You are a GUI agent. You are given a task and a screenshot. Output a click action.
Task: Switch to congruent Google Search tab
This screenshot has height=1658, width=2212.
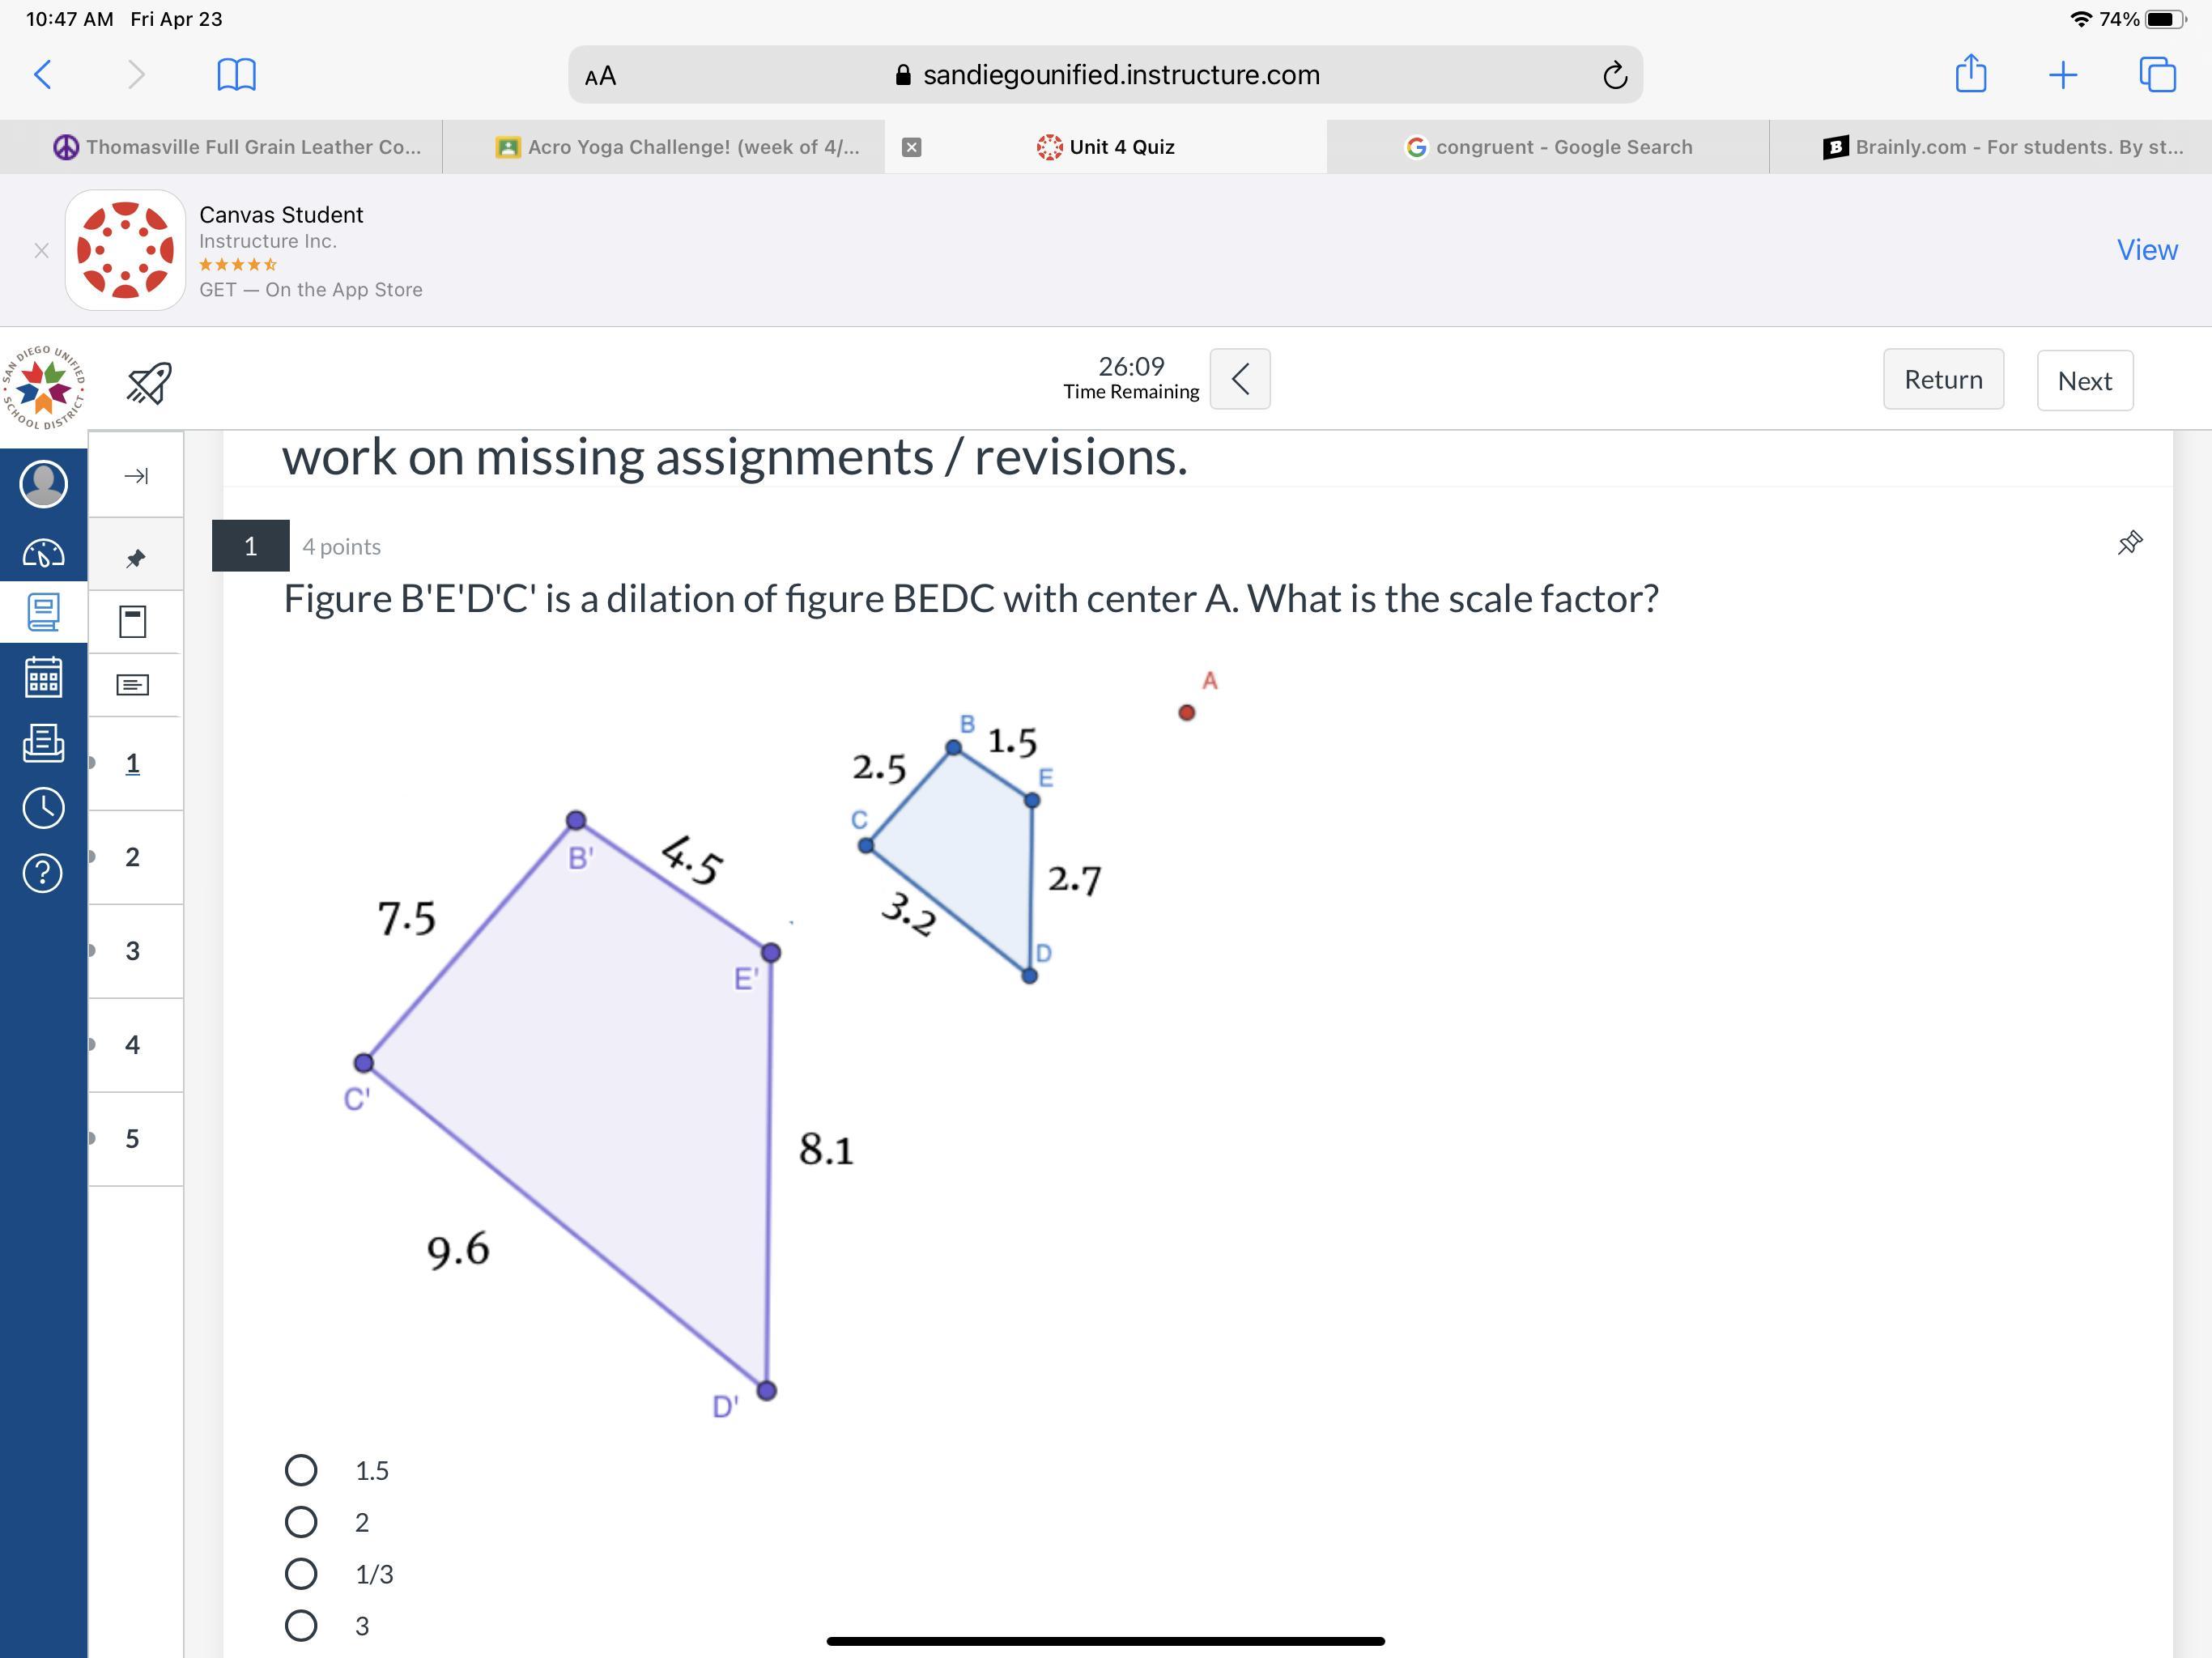click(1548, 147)
